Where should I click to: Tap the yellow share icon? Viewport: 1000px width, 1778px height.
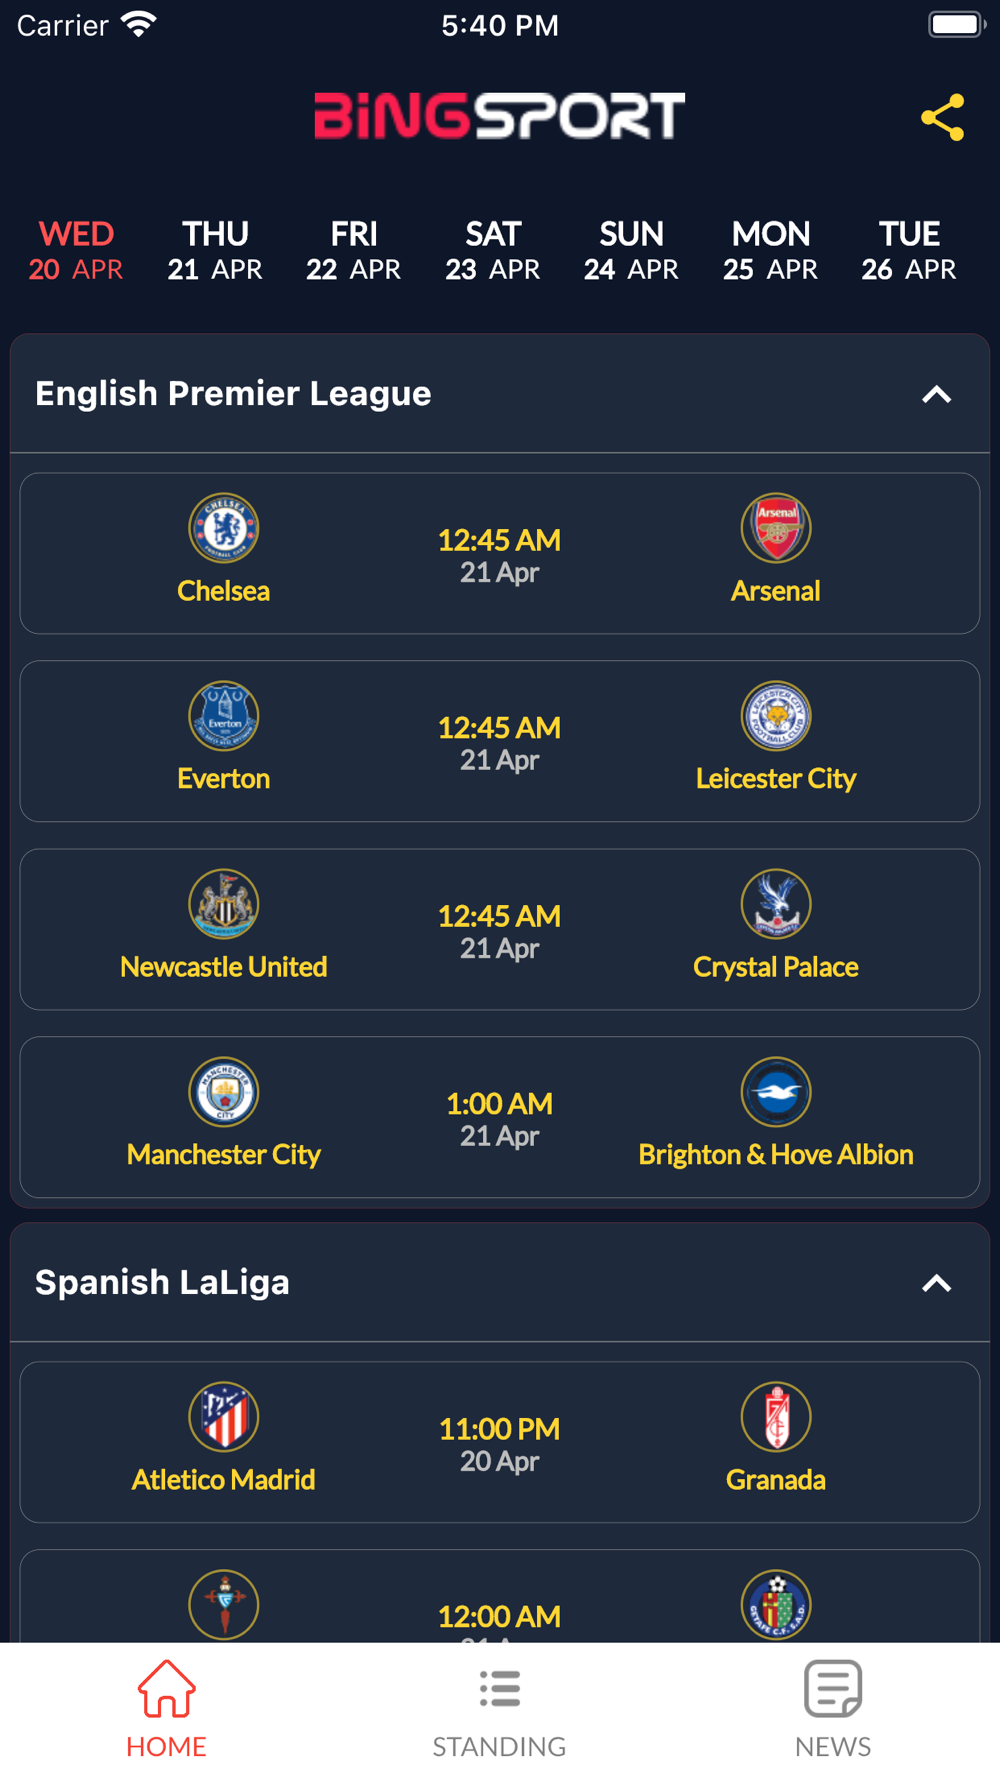pos(942,118)
